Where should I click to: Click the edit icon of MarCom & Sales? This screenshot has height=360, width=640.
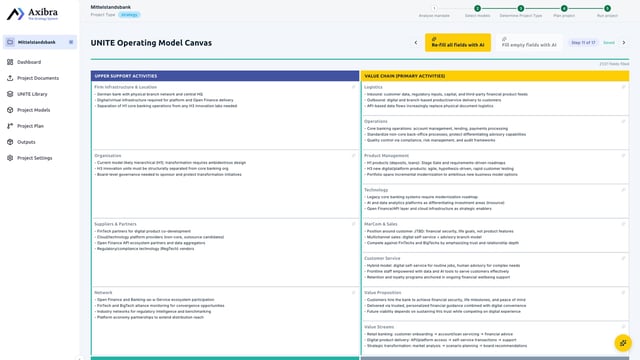(623, 224)
